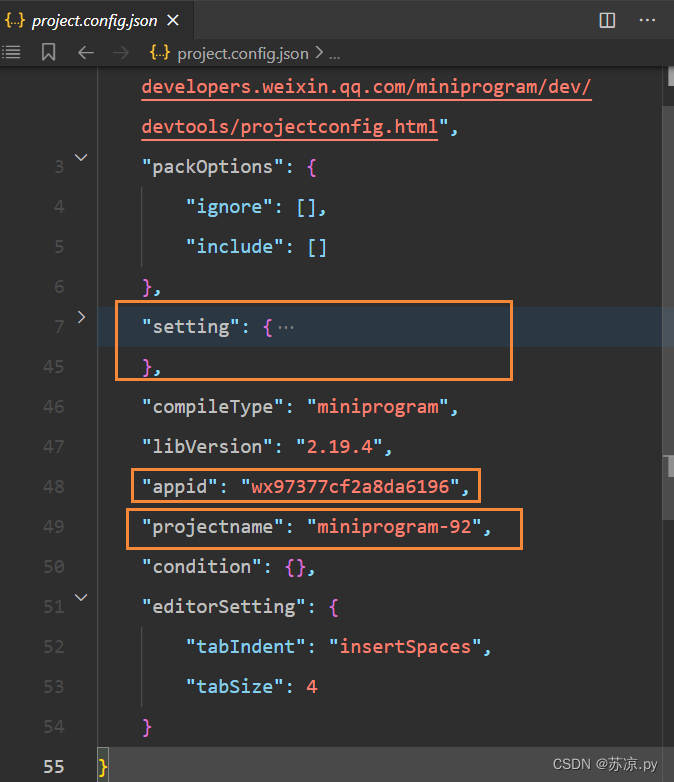Click line number 48 in the gutter
Viewport: 674px width, 782px height.
click(x=54, y=487)
